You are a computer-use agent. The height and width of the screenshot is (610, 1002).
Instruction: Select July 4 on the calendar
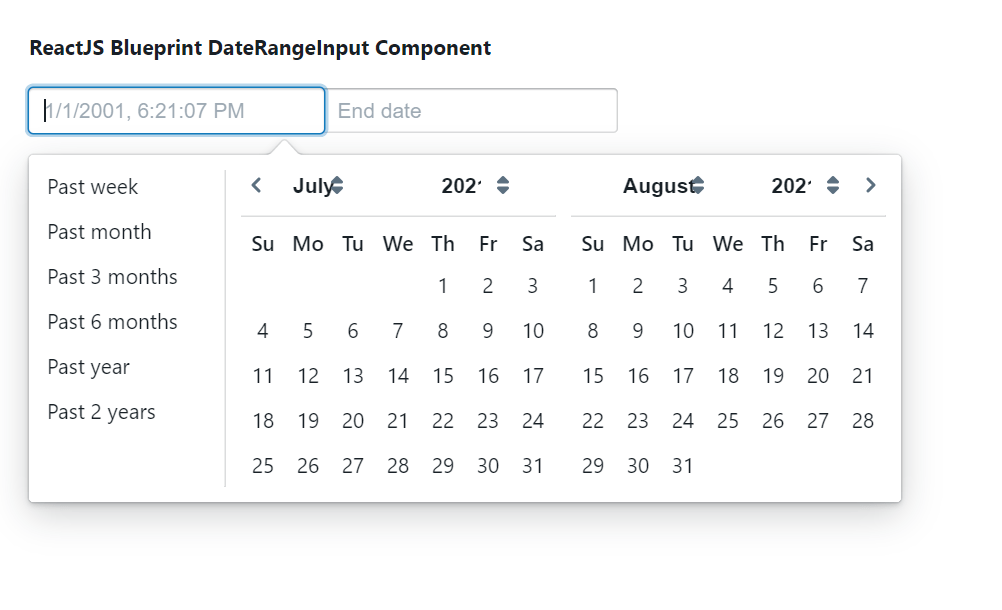[x=263, y=330]
